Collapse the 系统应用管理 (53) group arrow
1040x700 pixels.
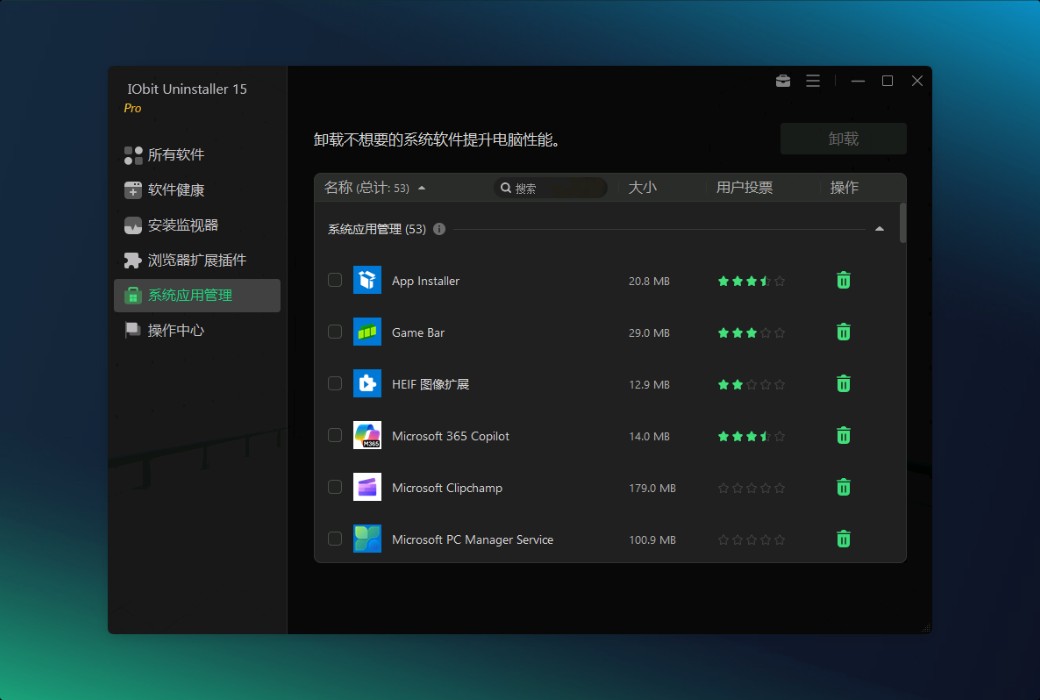click(879, 229)
